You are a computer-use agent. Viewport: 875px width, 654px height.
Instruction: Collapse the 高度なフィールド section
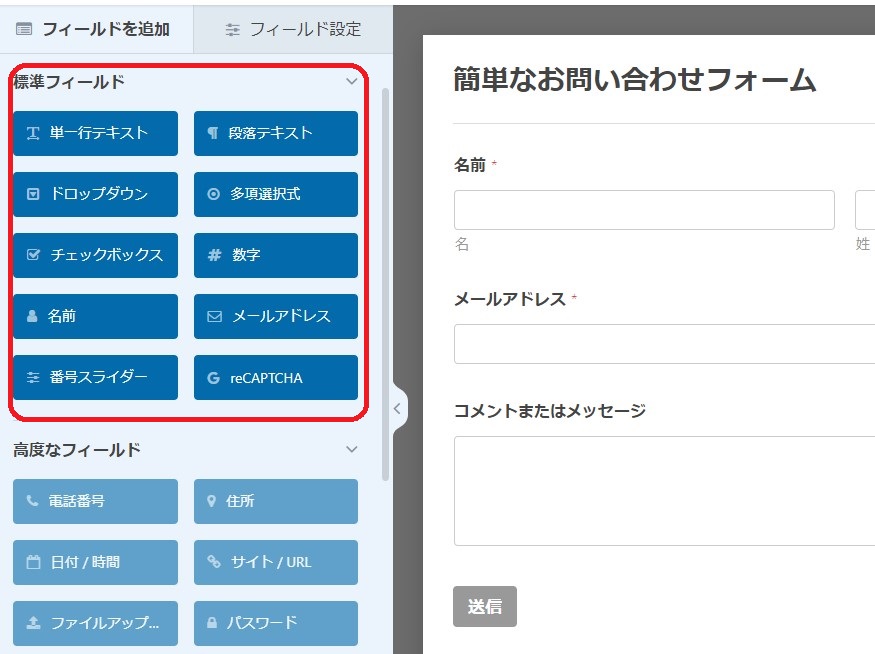351,450
